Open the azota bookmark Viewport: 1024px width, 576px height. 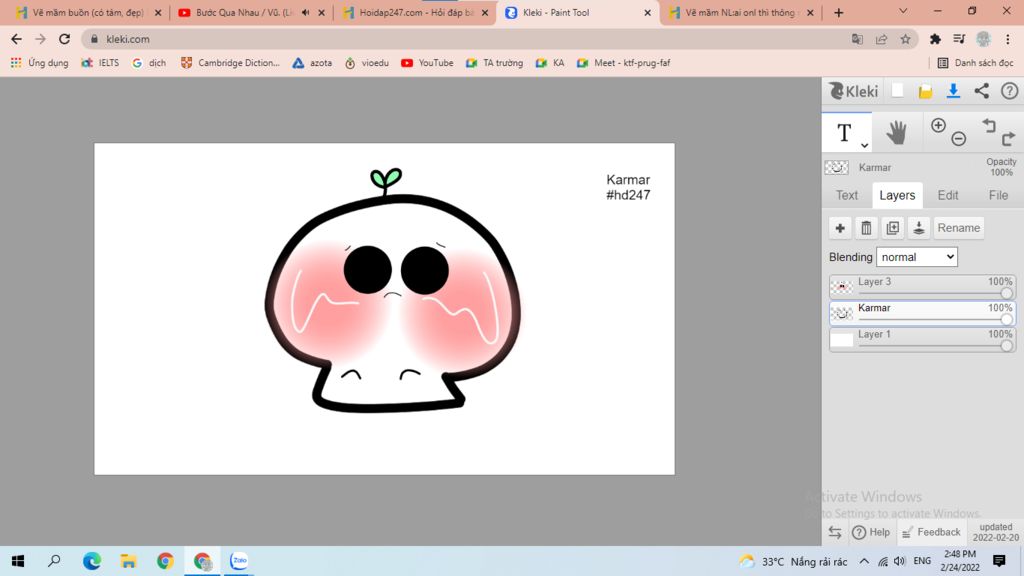[312, 63]
